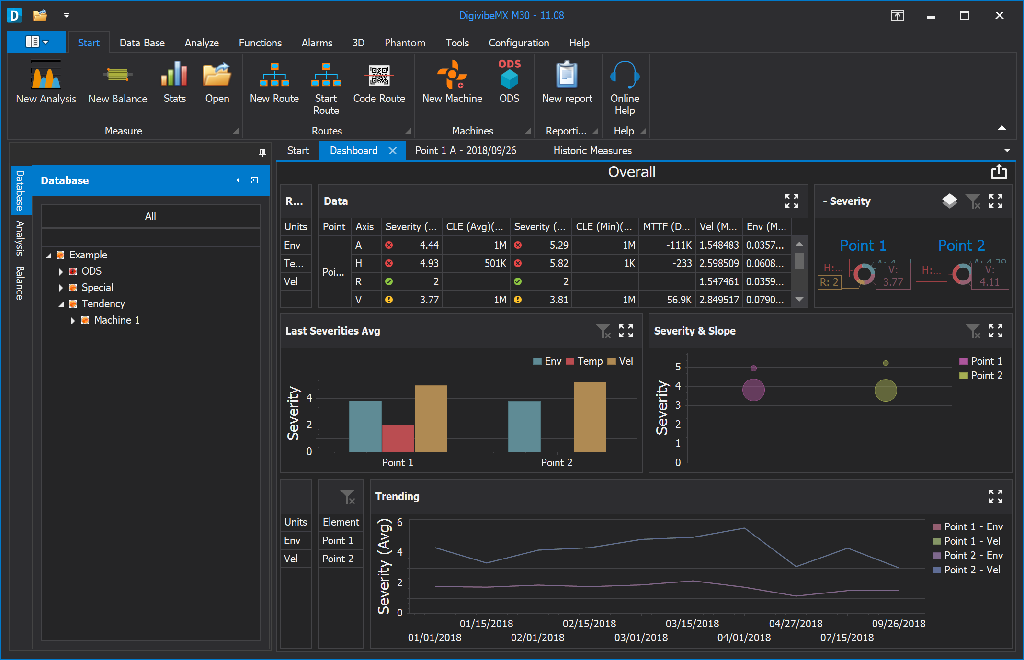
Task: Sort by the Axis column header
Action: (365, 227)
